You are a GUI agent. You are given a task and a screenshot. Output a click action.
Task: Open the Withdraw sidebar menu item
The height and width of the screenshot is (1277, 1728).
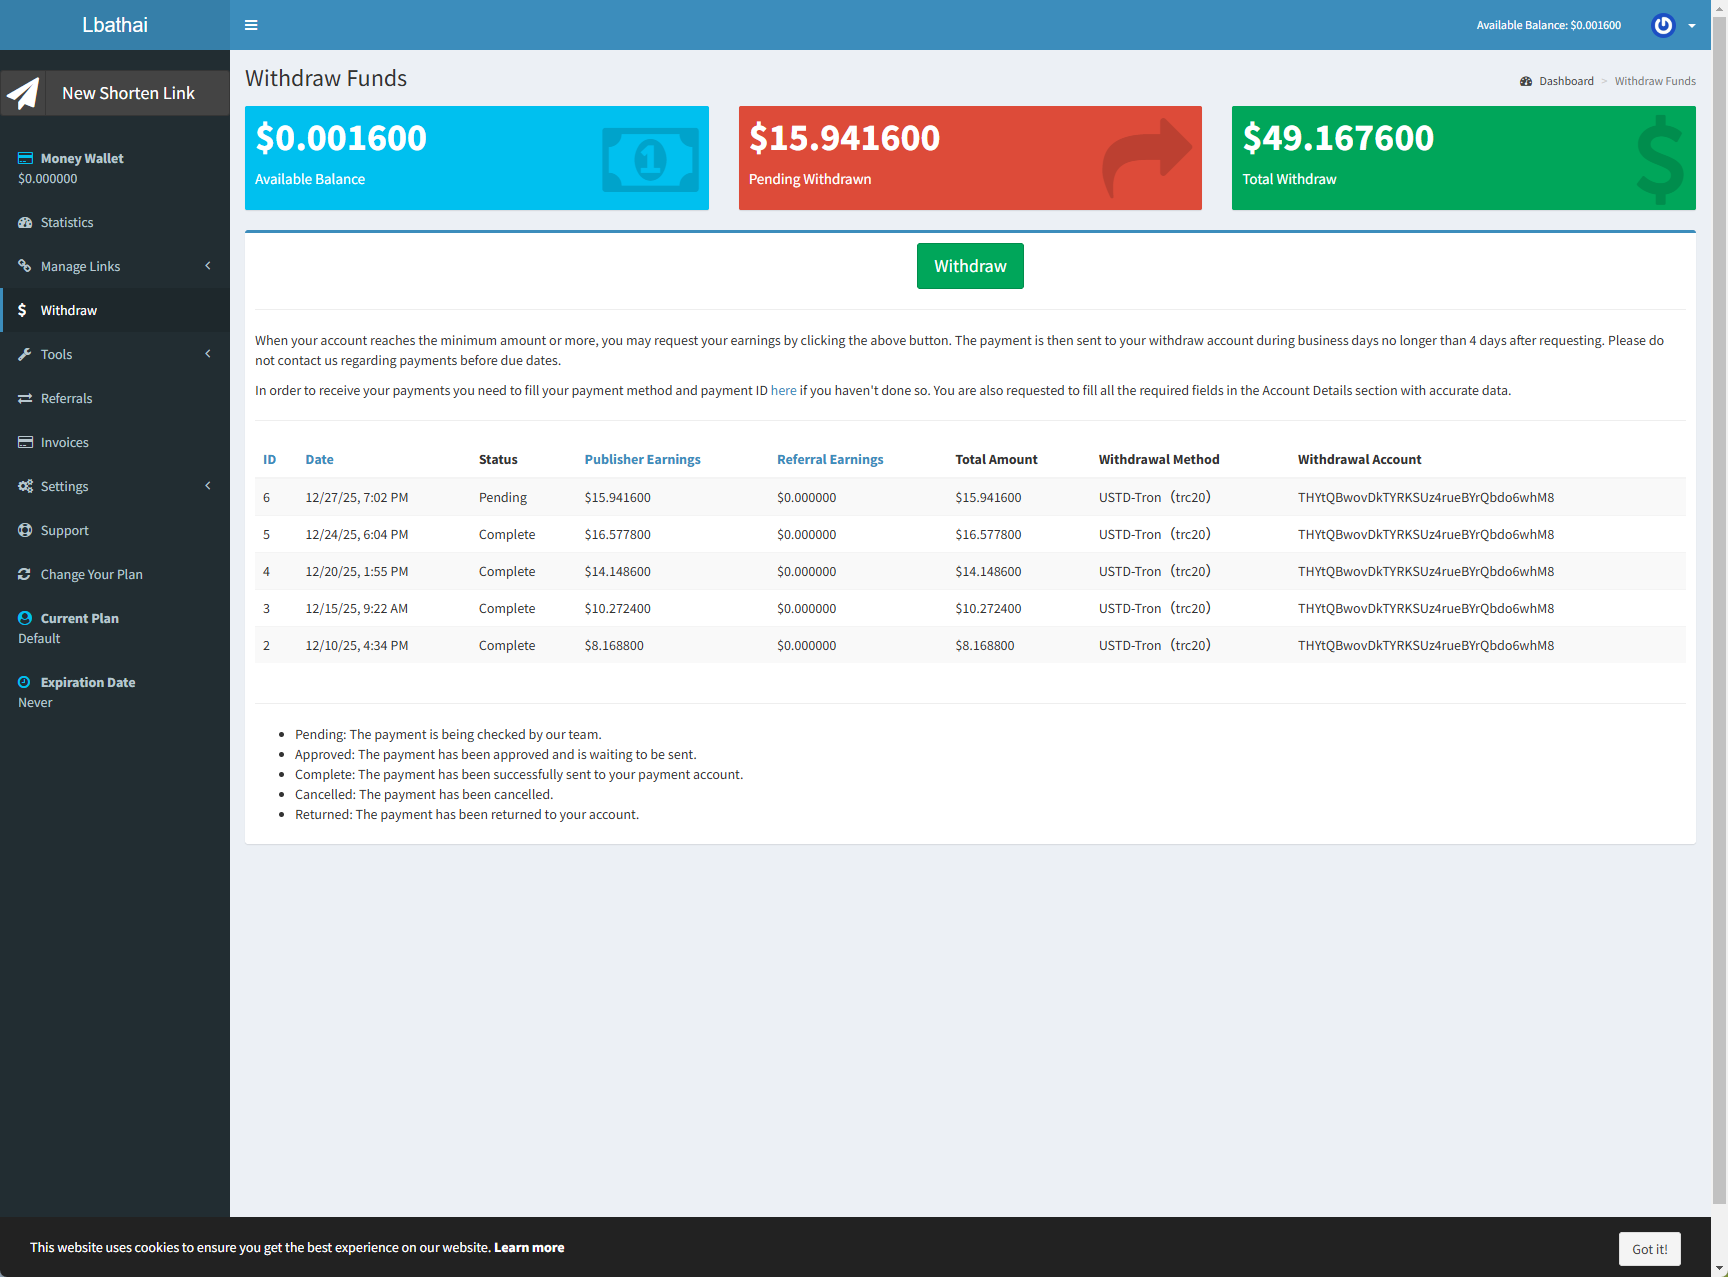pyautogui.click(x=68, y=310)
